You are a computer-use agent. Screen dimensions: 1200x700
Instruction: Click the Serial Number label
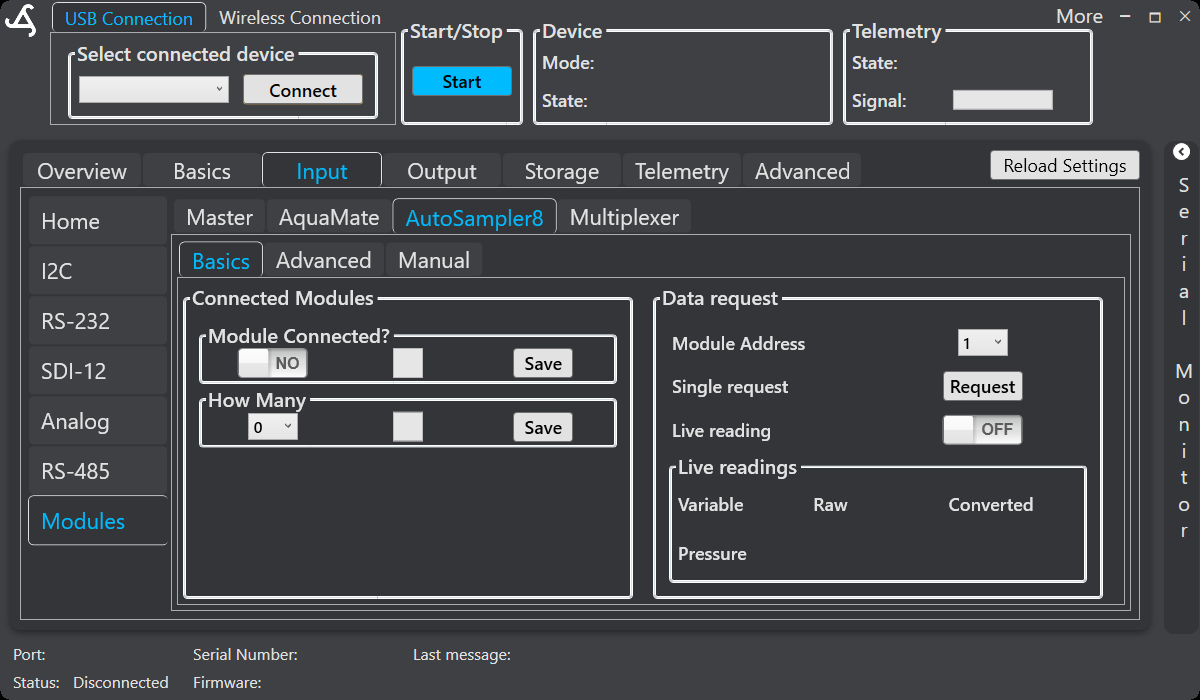point(245,655)
